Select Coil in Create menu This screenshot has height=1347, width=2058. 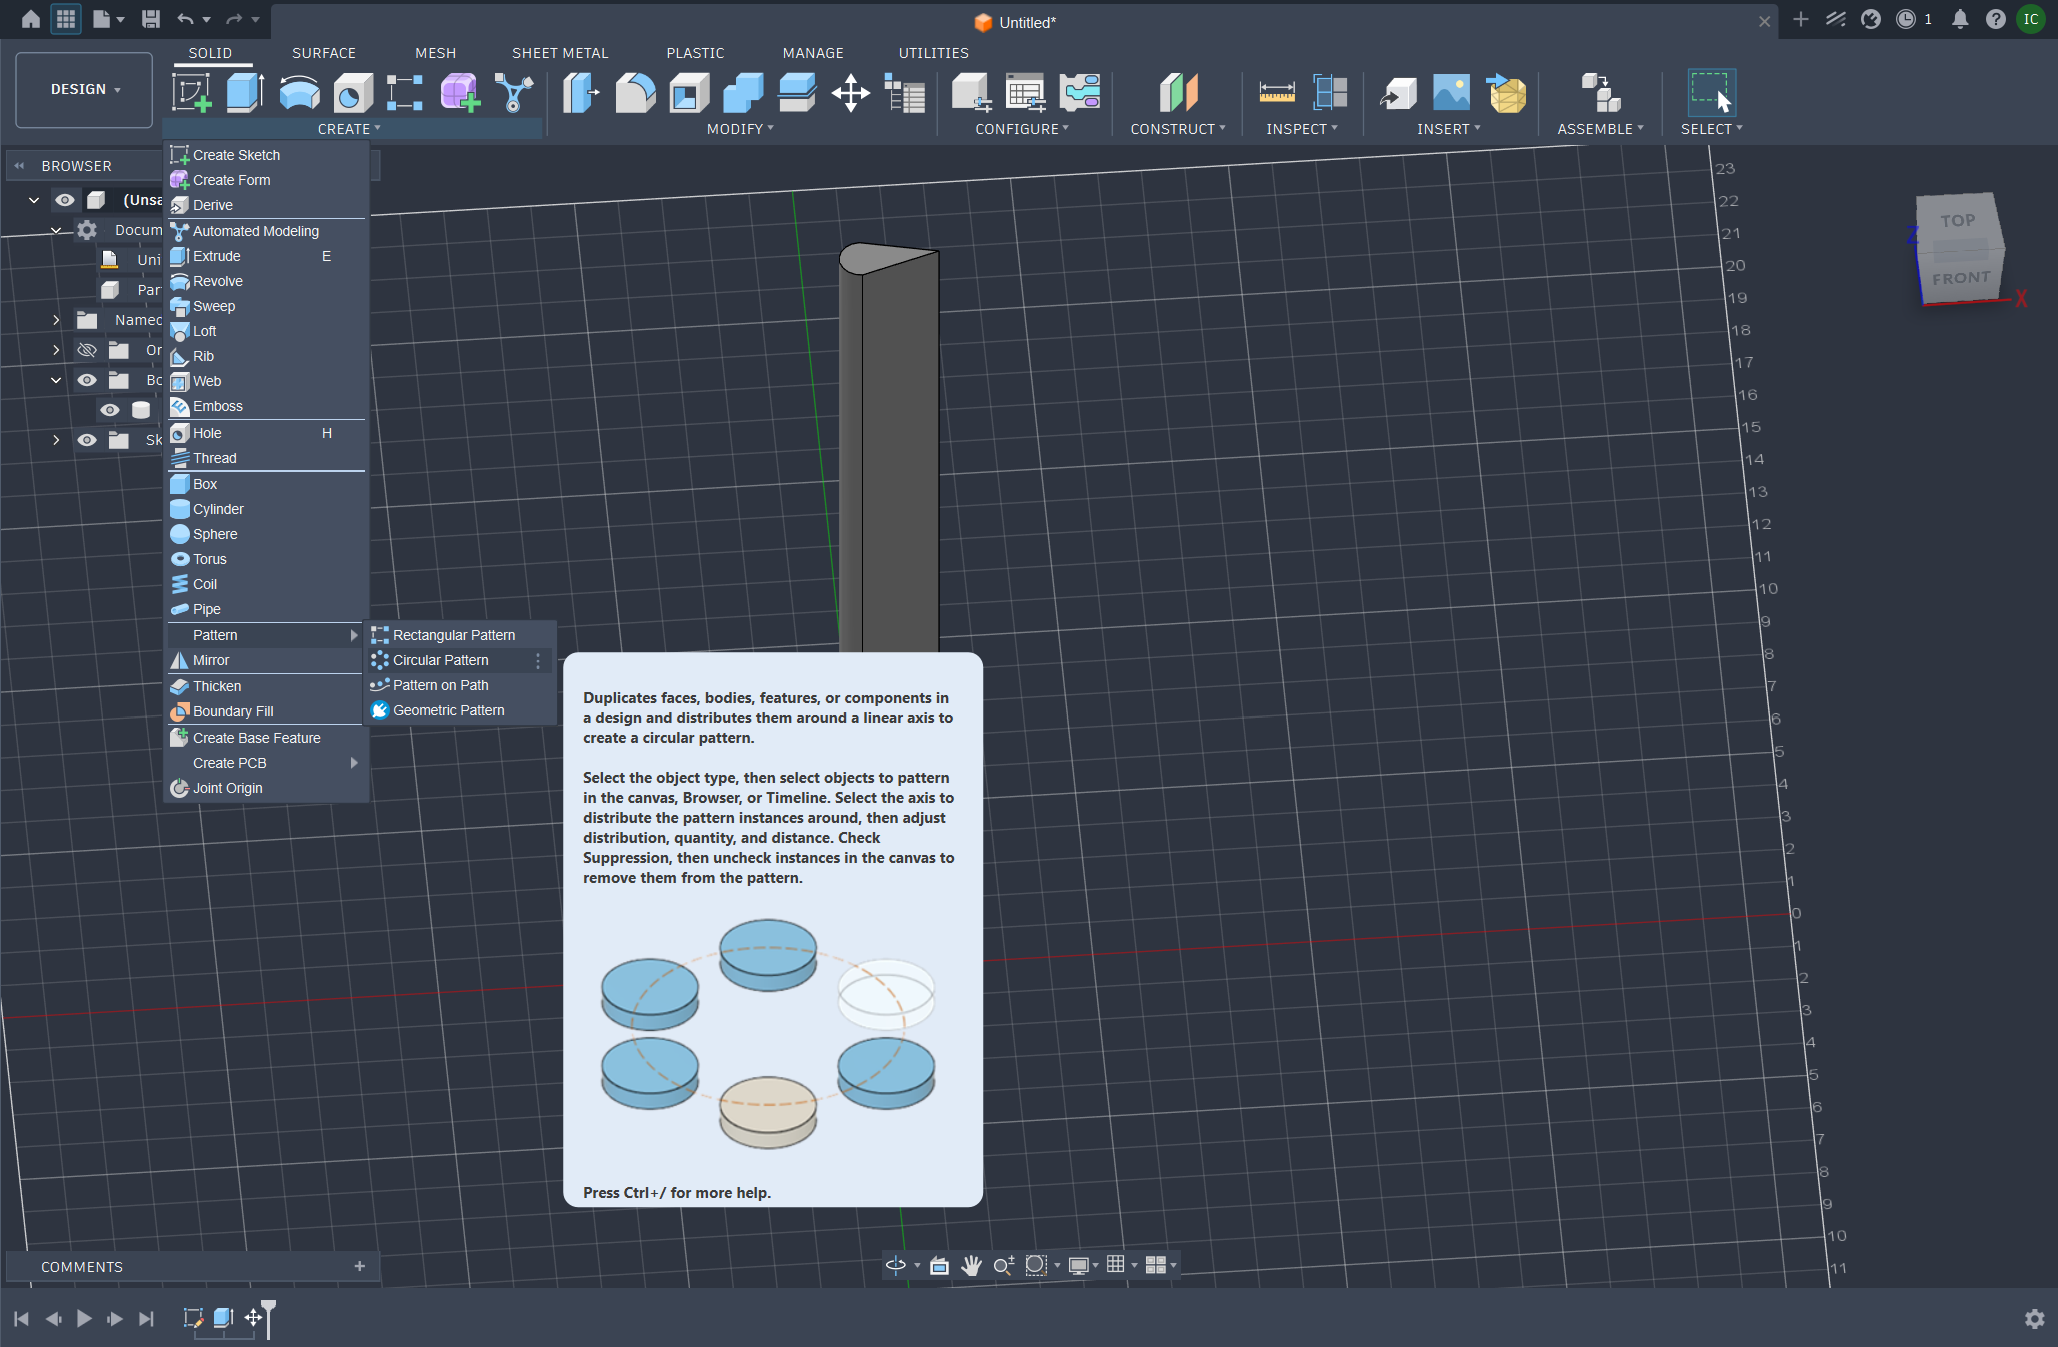click(266, 584)
